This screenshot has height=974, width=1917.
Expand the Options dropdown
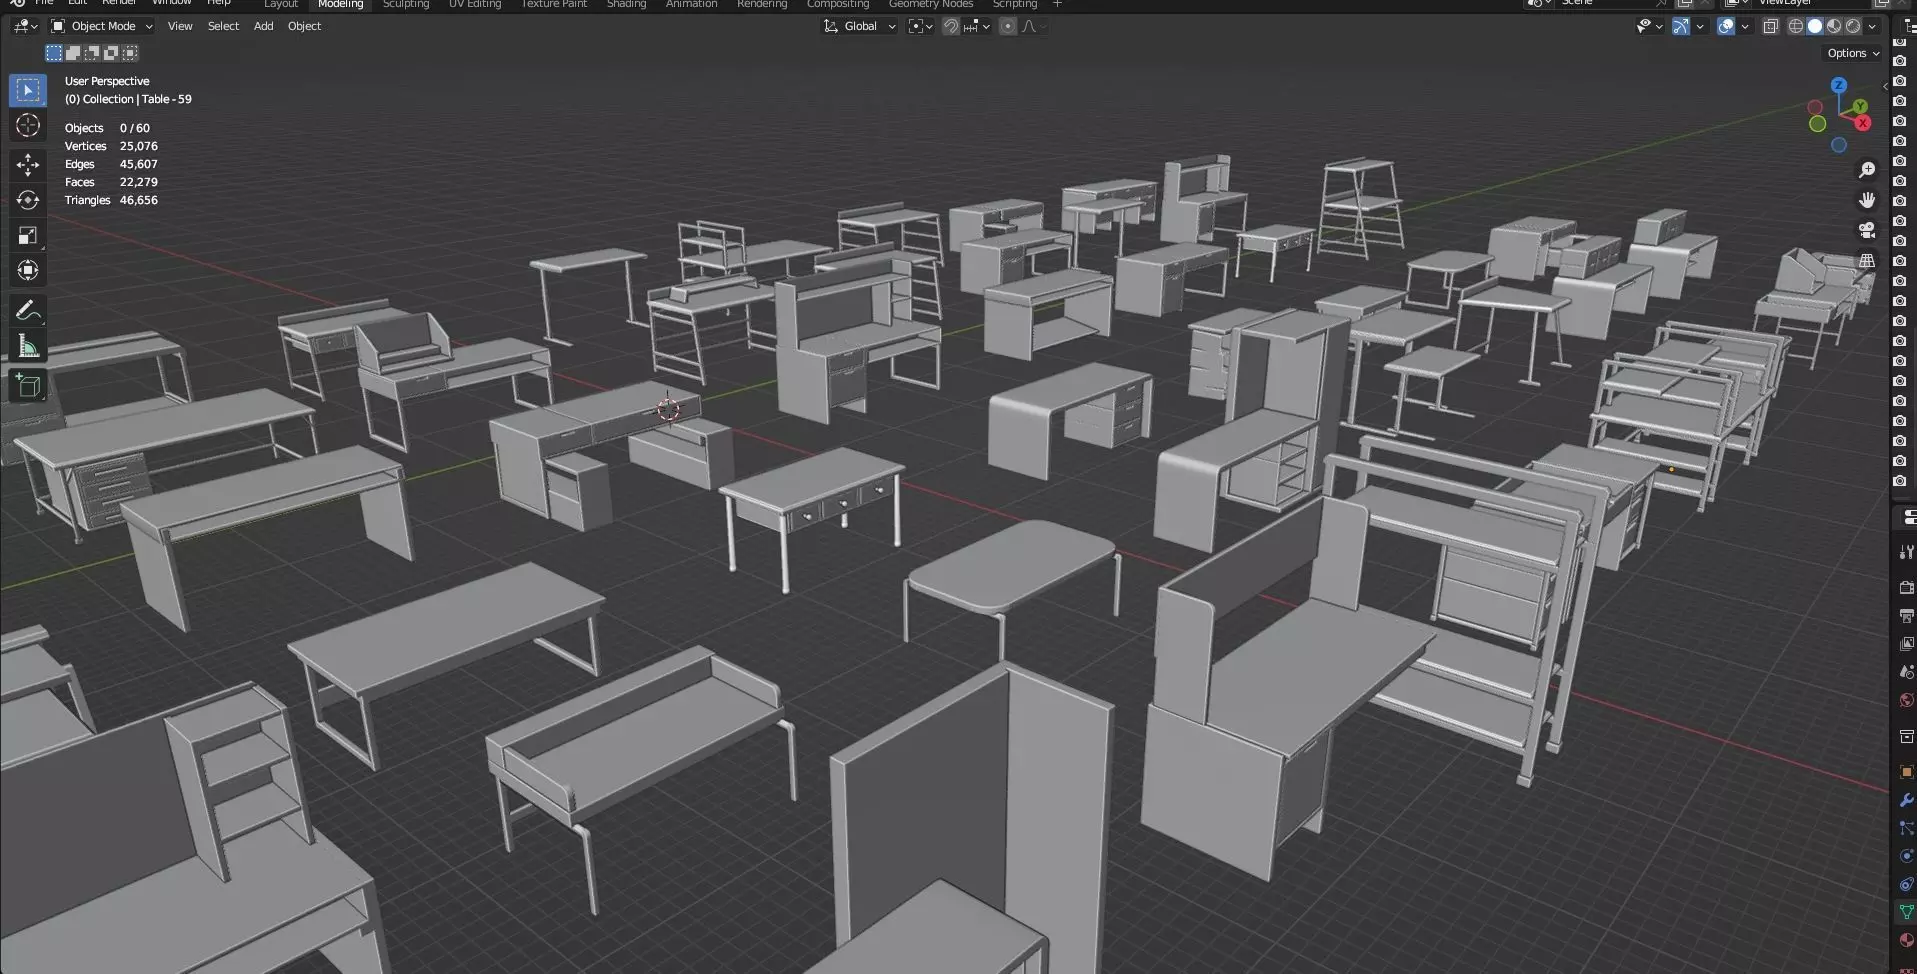1853,54
